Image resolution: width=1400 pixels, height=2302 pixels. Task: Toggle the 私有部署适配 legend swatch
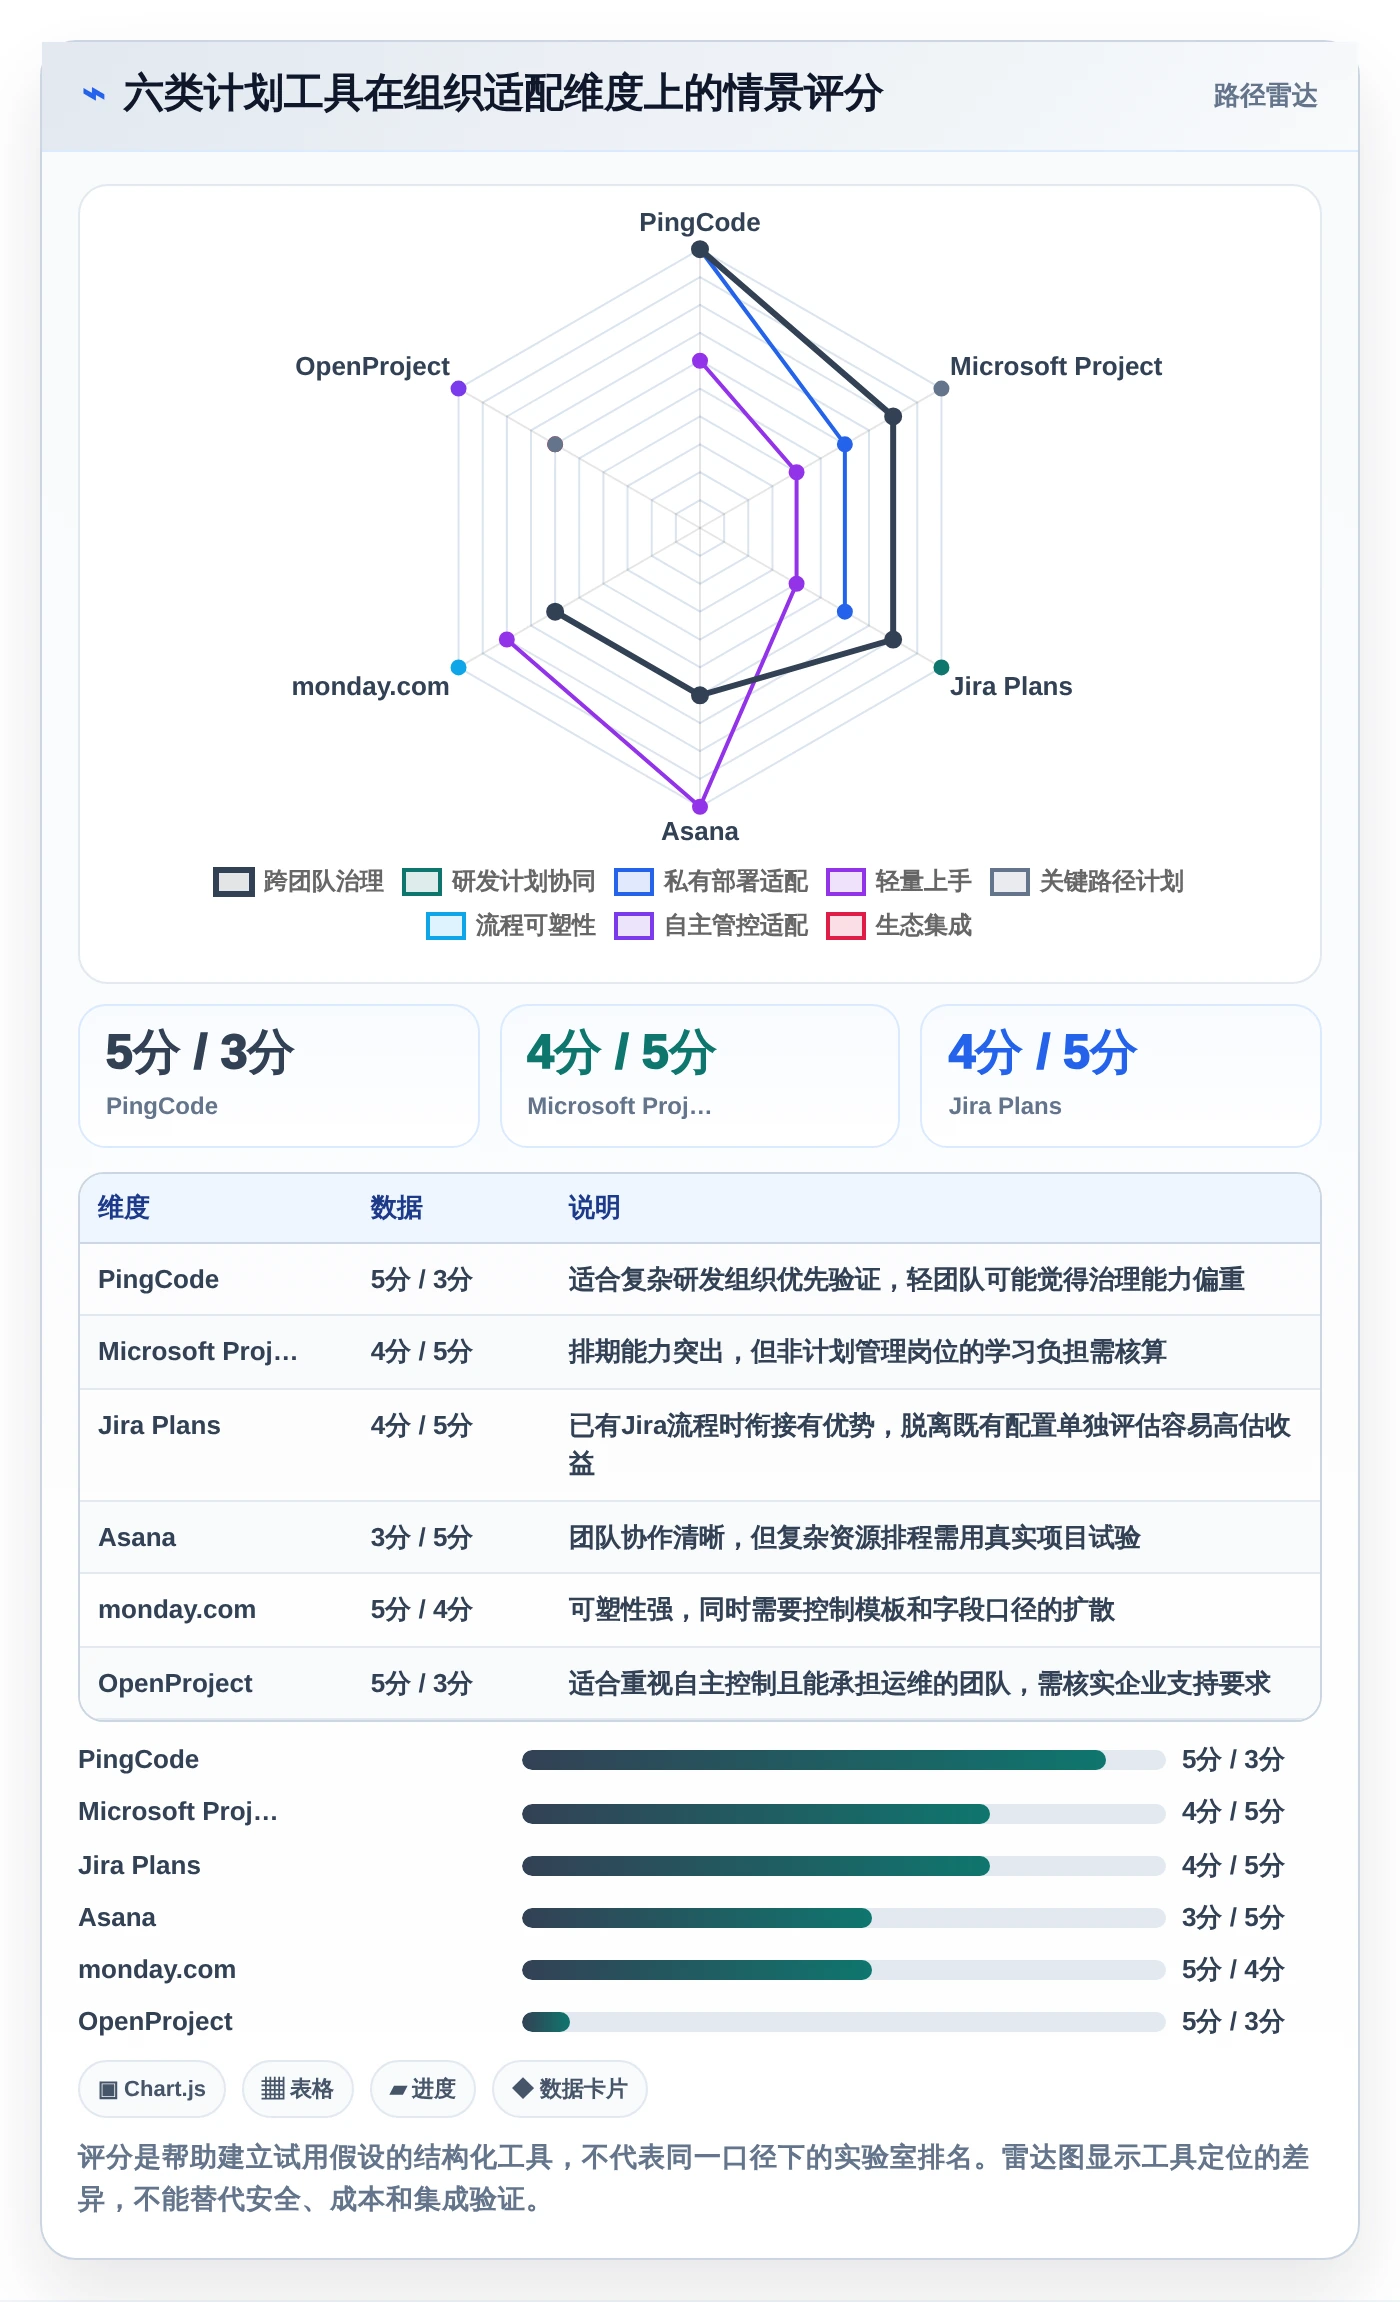pos(634,882)
